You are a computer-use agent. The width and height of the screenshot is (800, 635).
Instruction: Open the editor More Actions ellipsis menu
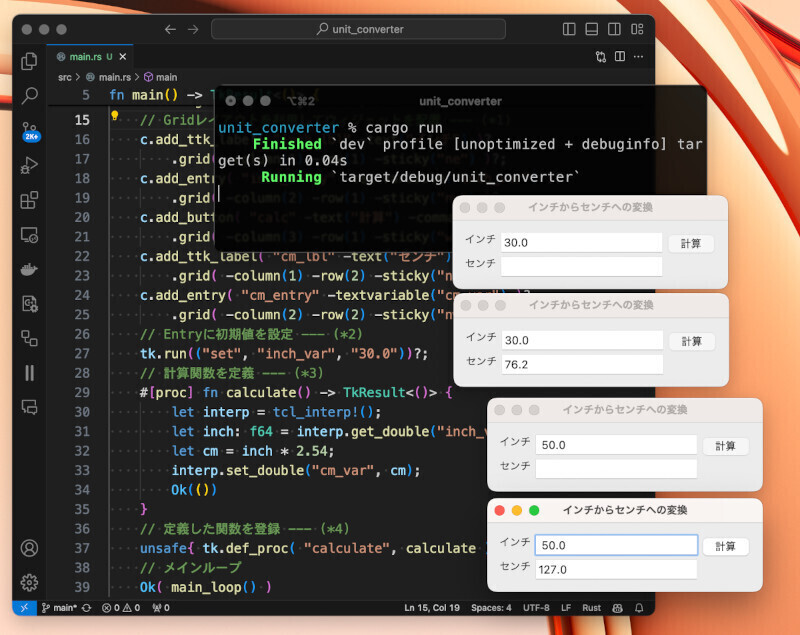(x=640, y=57)
